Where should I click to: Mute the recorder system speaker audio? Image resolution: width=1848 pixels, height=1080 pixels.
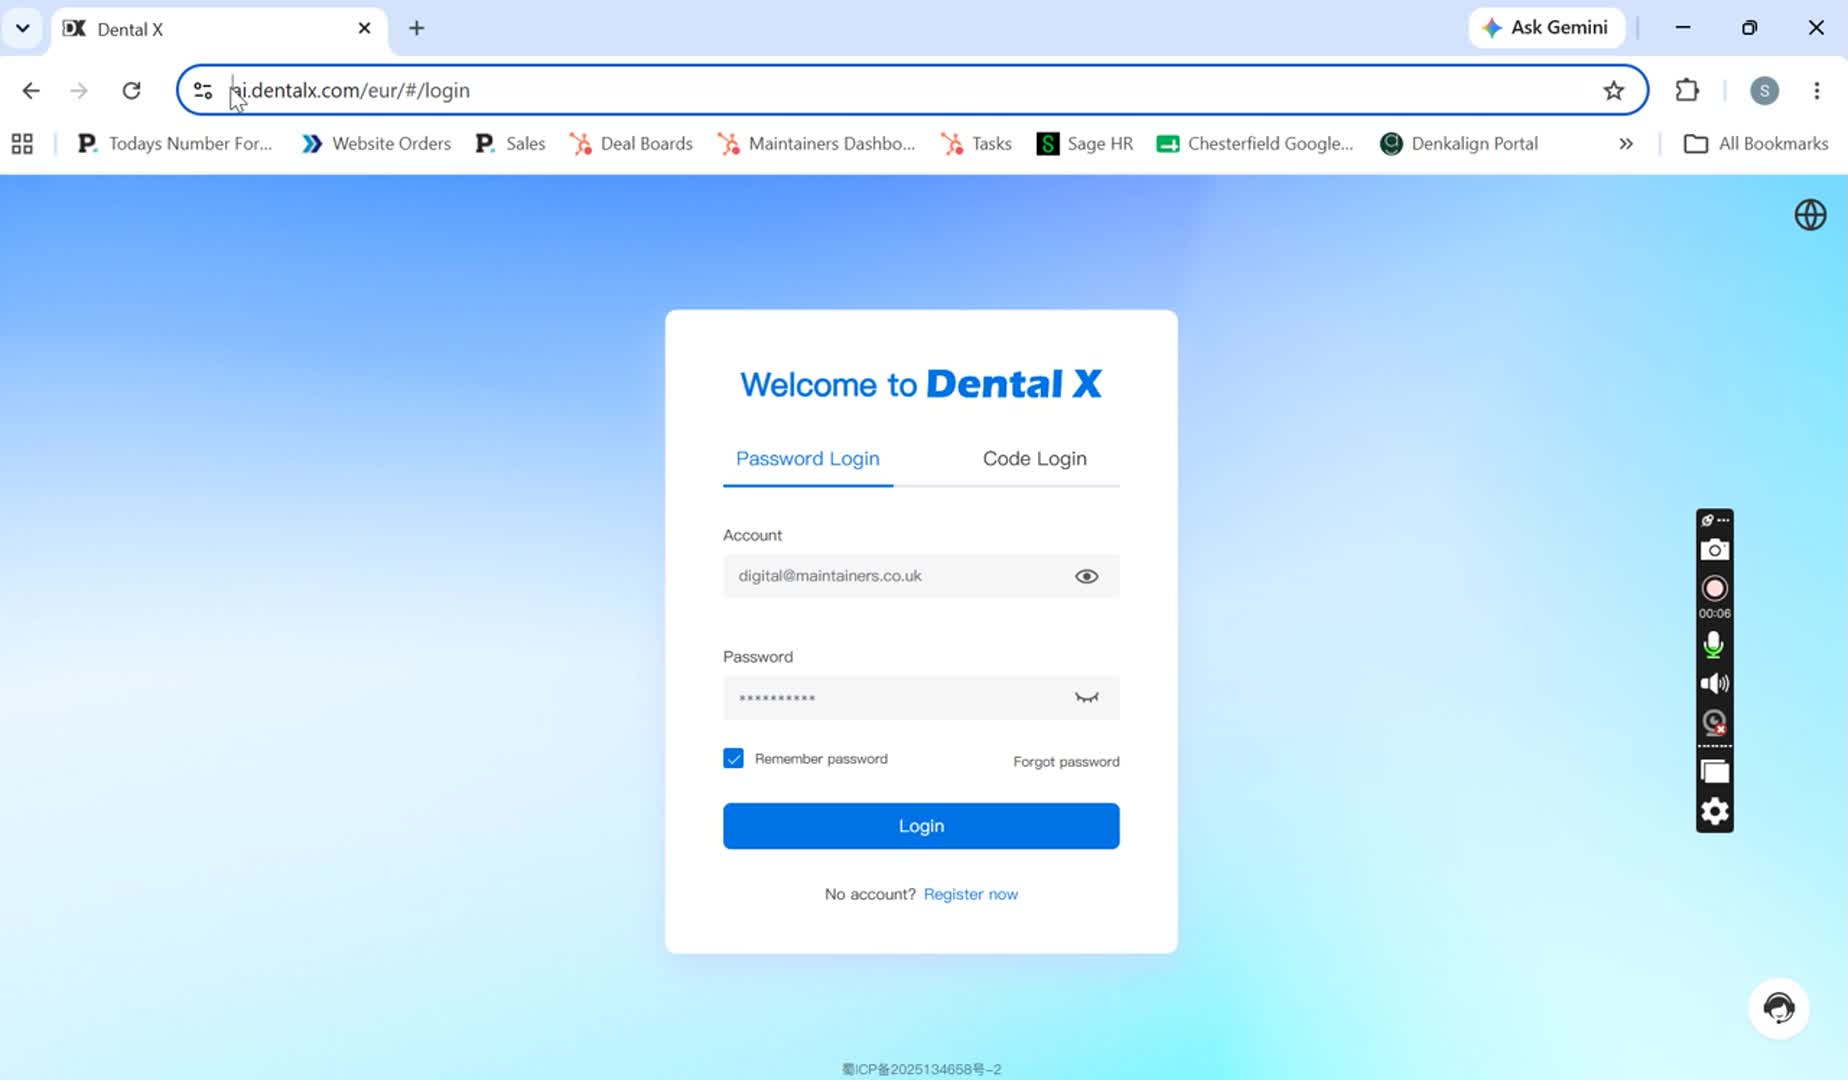[1714, 684]
